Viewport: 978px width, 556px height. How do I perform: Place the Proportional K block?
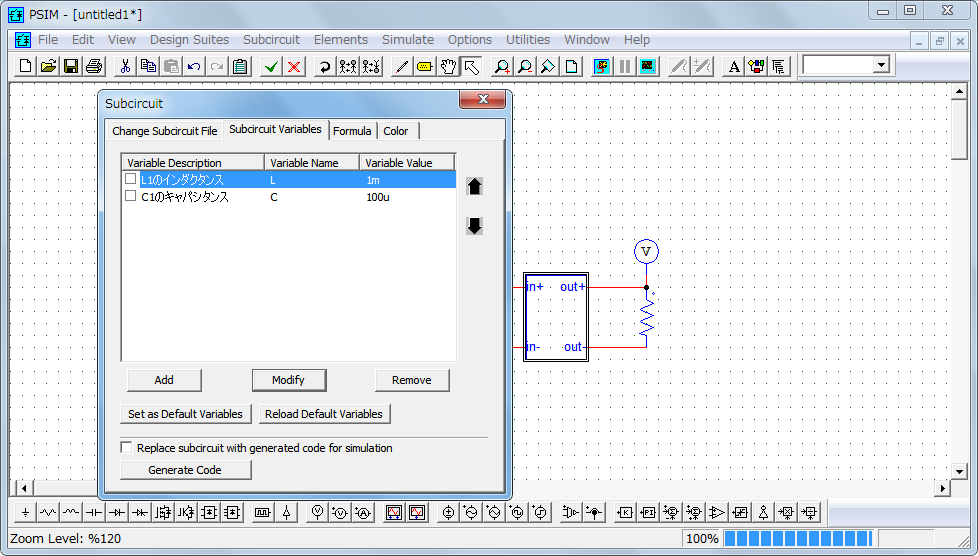625,513
